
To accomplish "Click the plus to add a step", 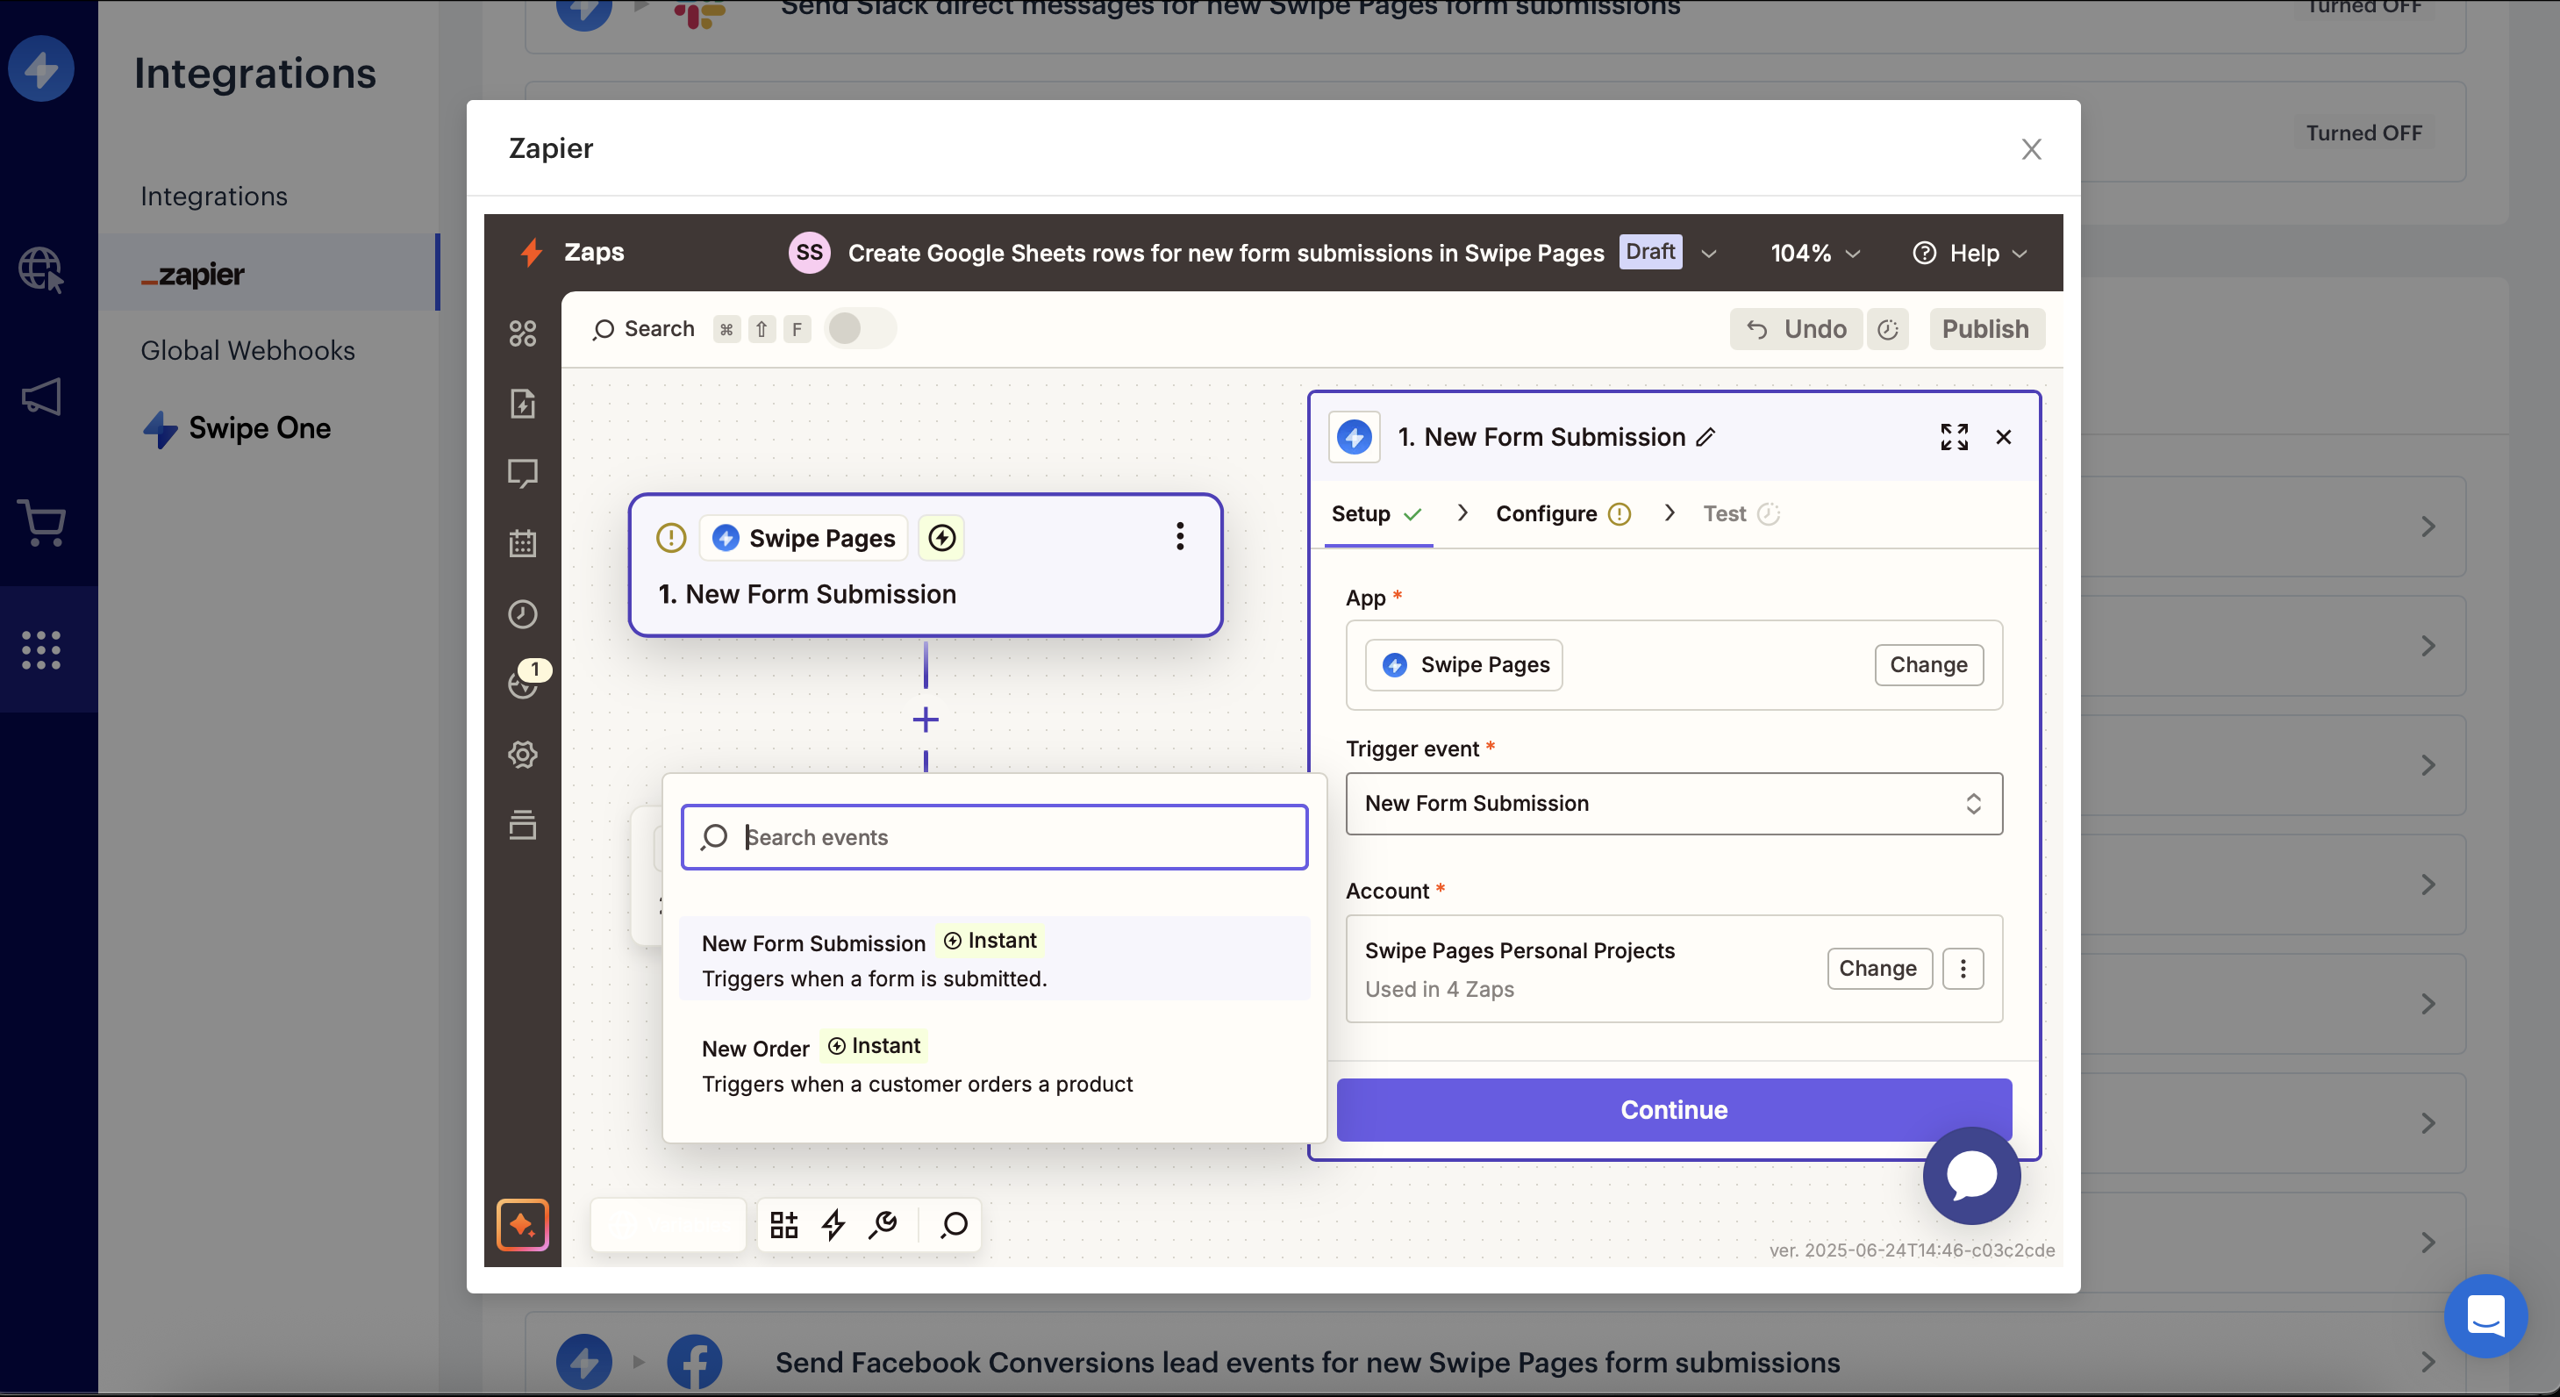I will [925, 720].
